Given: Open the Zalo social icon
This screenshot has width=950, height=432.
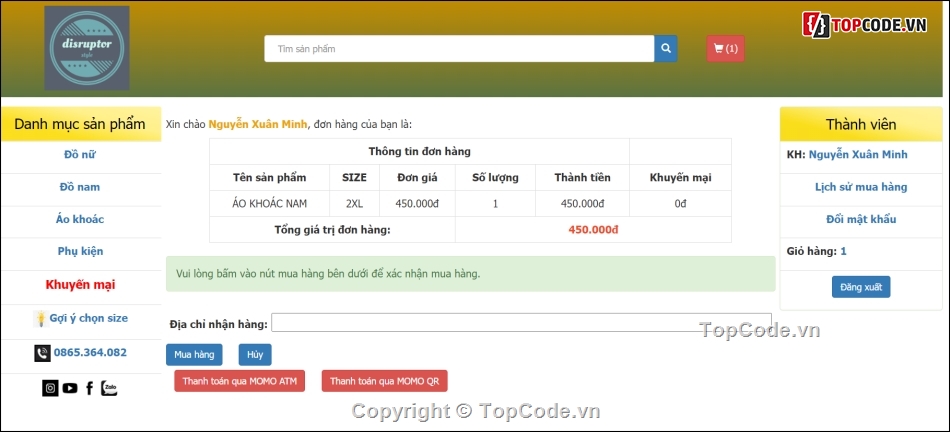Looking at the screenshot, I should (x=109, y=388).
